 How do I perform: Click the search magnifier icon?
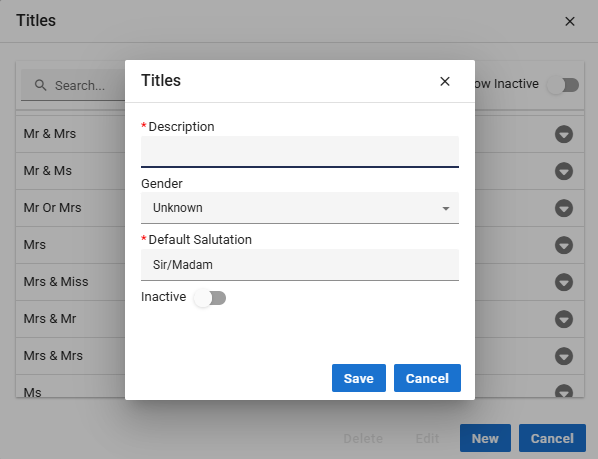click(40, 85)
